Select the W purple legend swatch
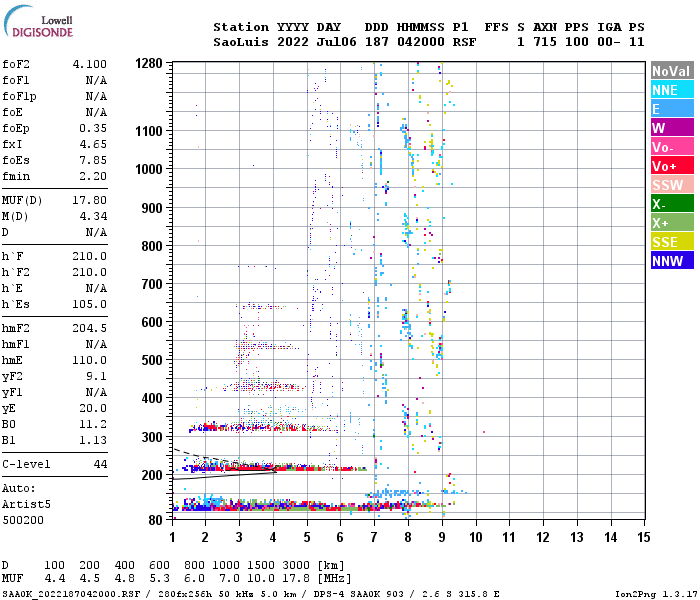The height and width of the screenshot is (600, 700). [672, 128]
